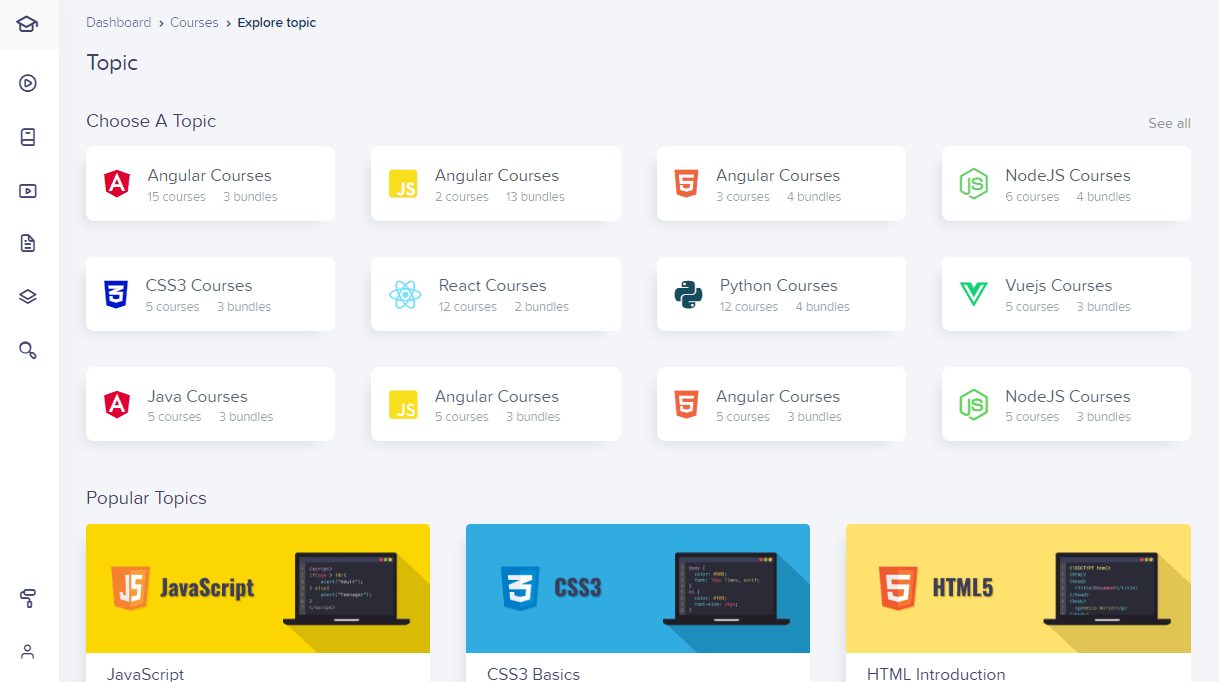
Task: Click the magnifier search icon in sidebar
Action: [x=28, y=350]
